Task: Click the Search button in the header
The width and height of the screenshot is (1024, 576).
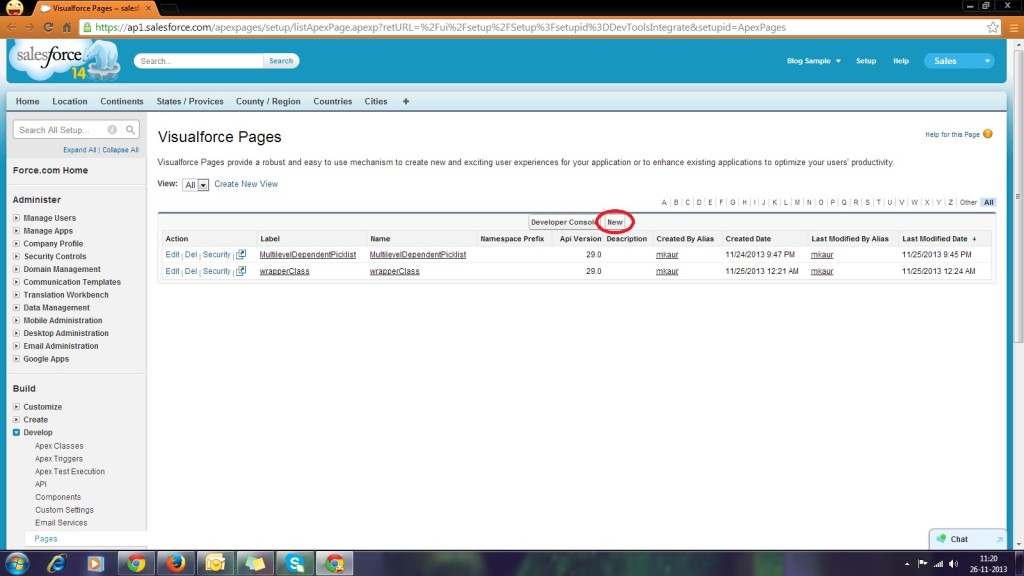Action: click(281, 61)
